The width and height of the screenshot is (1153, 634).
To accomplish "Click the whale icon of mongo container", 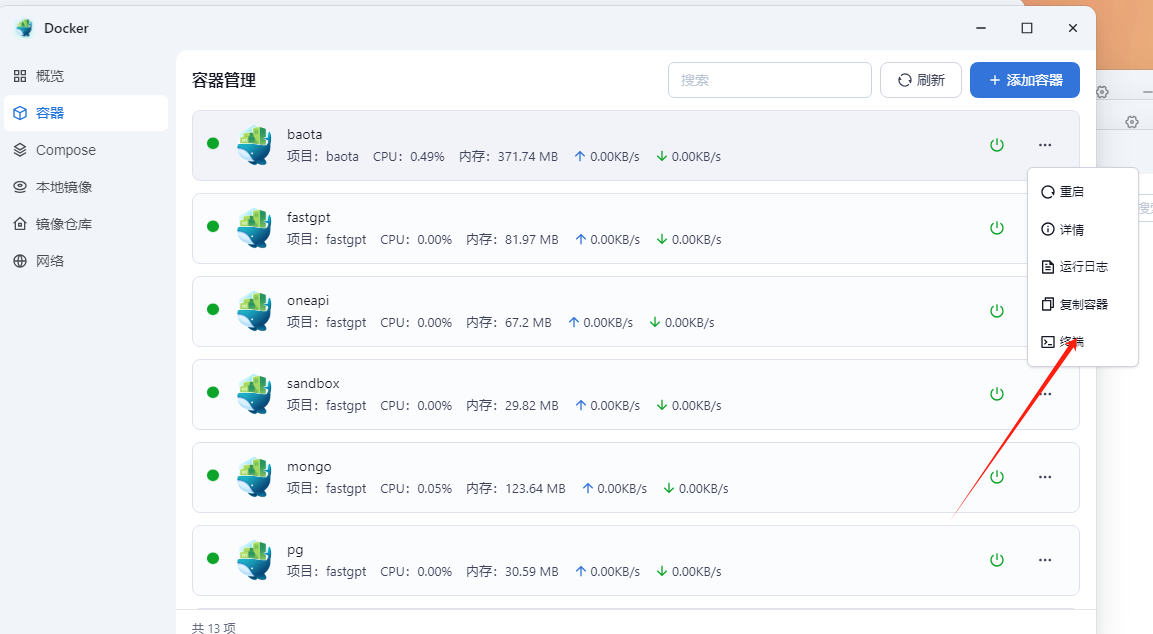I will click(254, 477).
